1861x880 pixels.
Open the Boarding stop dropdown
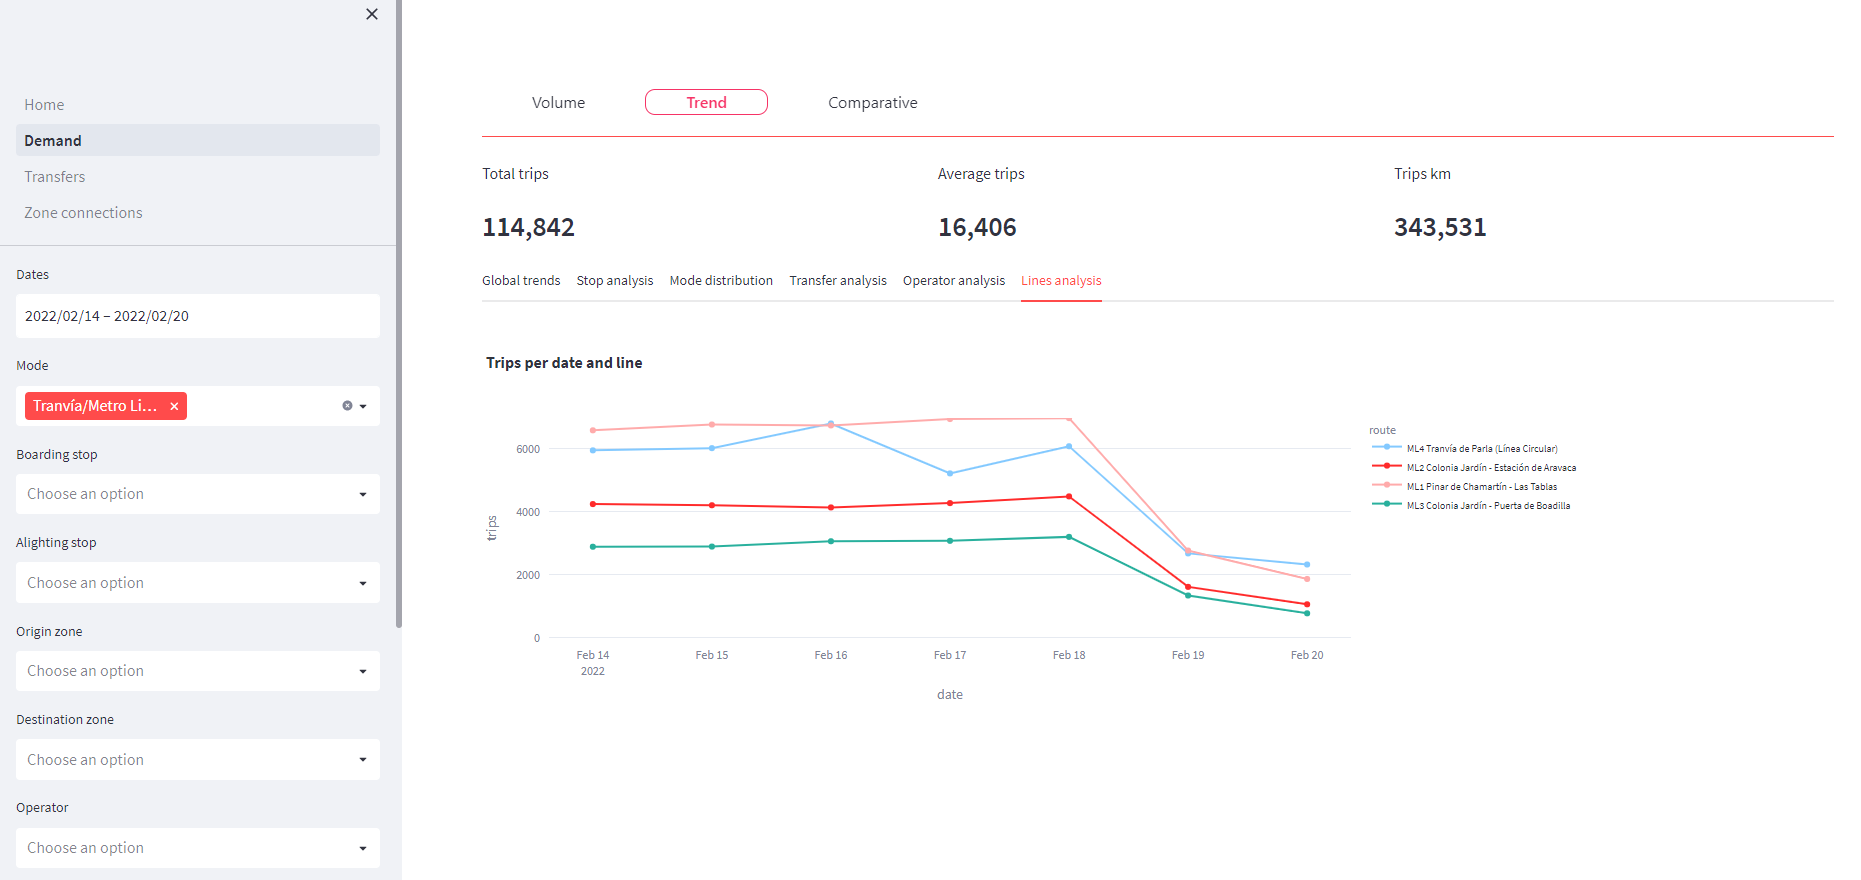pyautogui.click(x=197, y=494)
